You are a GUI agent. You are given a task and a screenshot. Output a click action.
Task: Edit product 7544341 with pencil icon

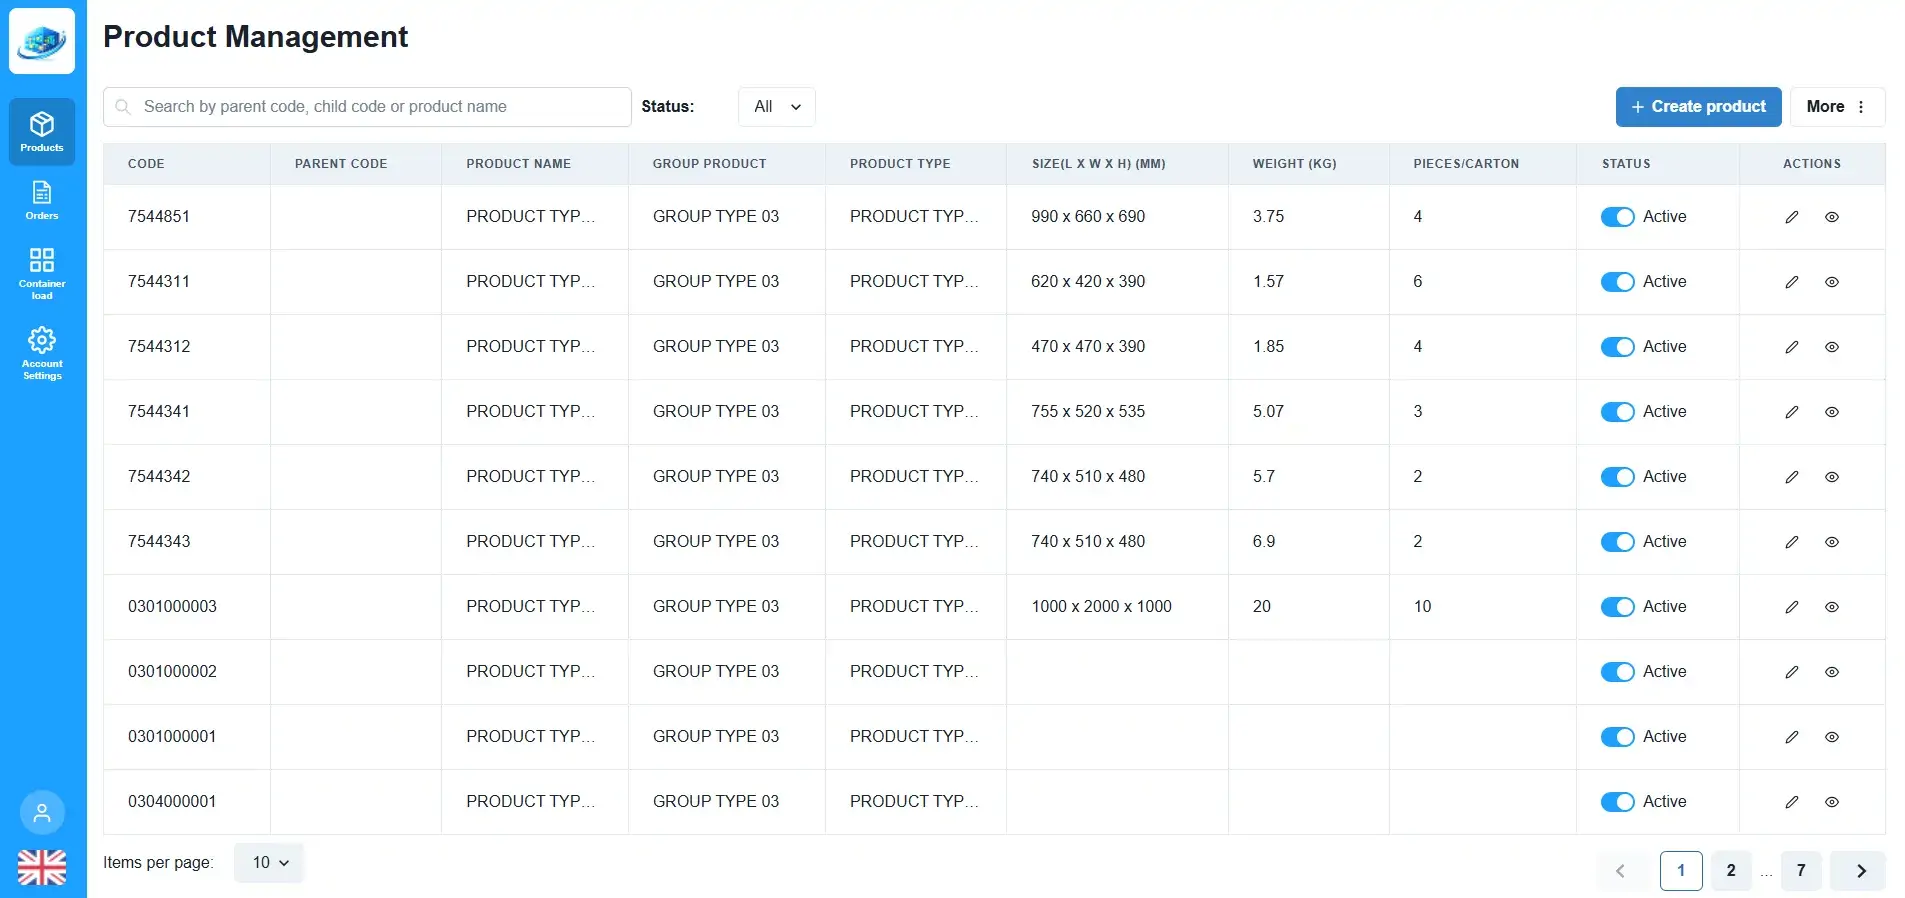point(1792,412)
